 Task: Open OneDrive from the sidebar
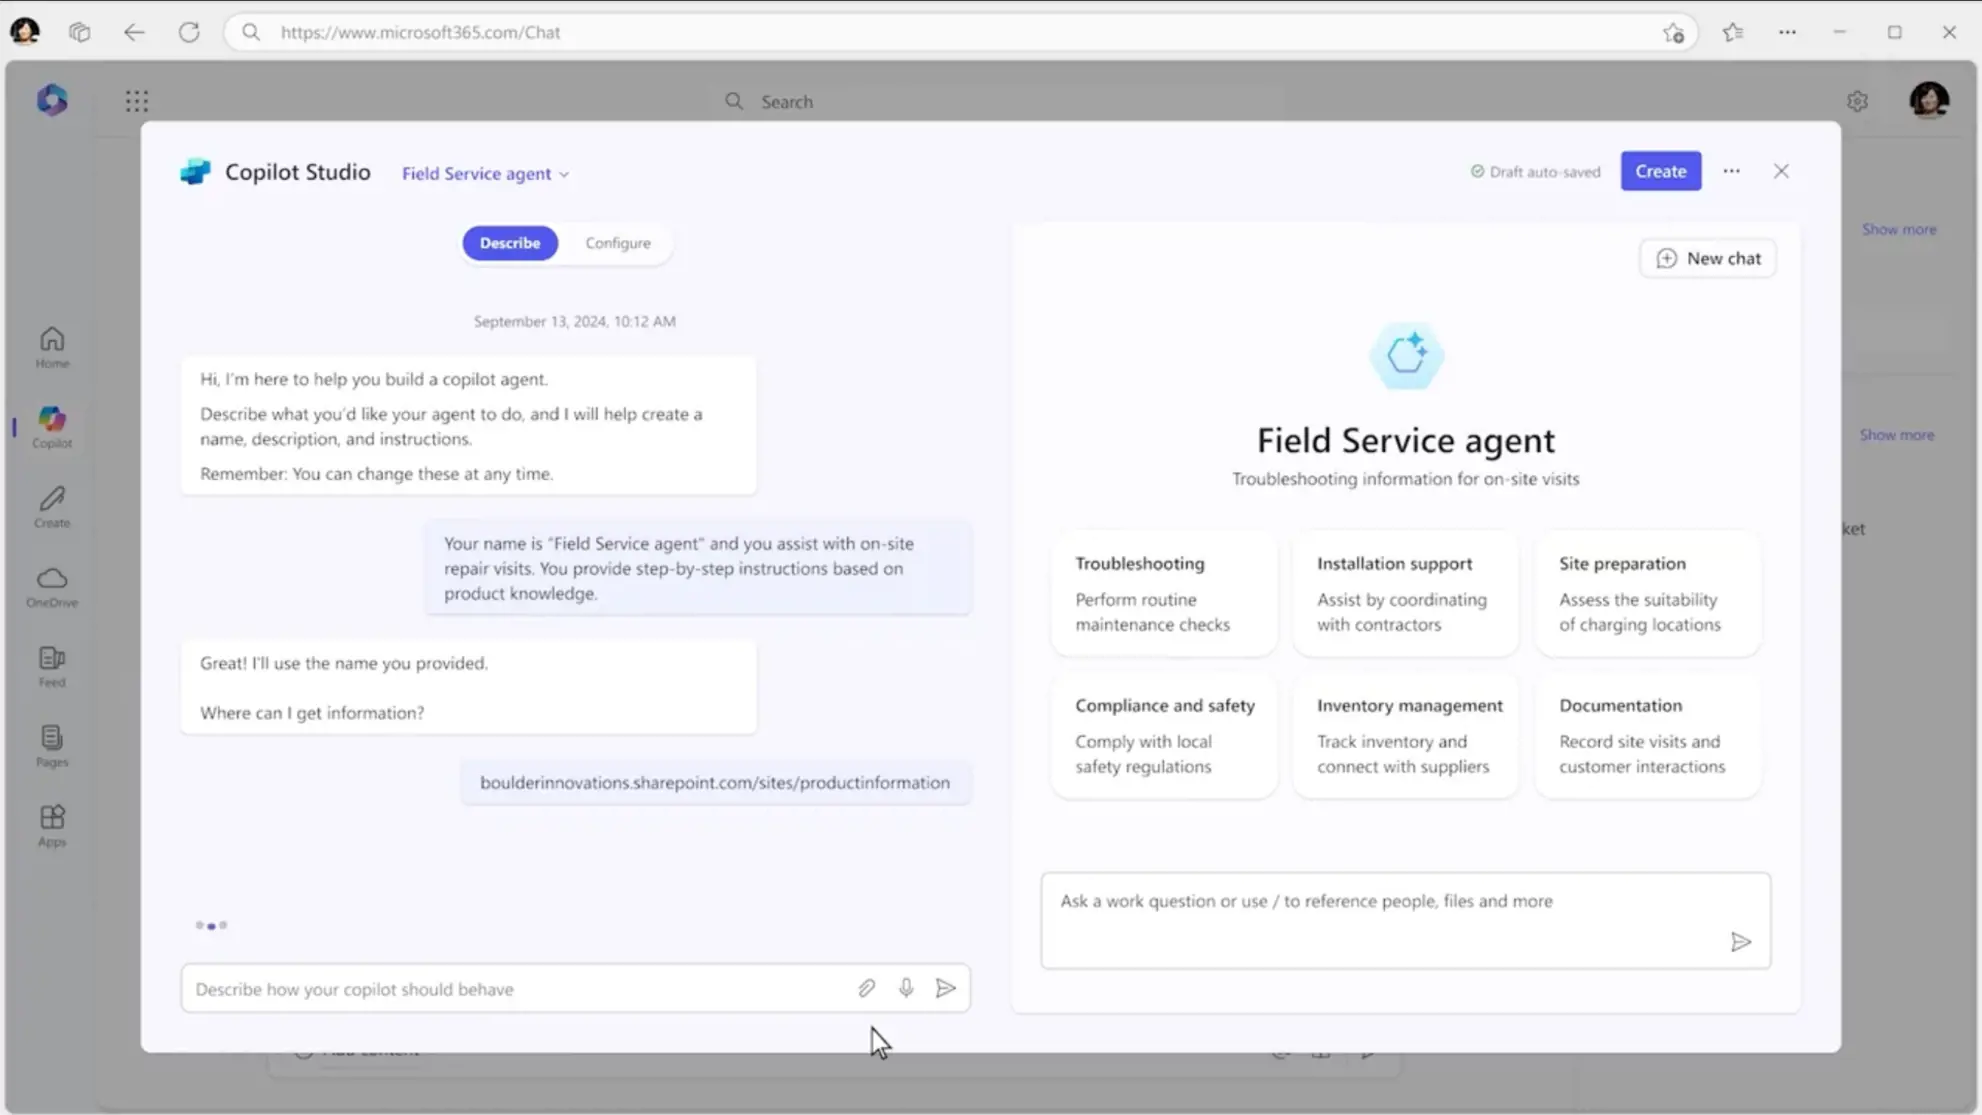[52, 587]
